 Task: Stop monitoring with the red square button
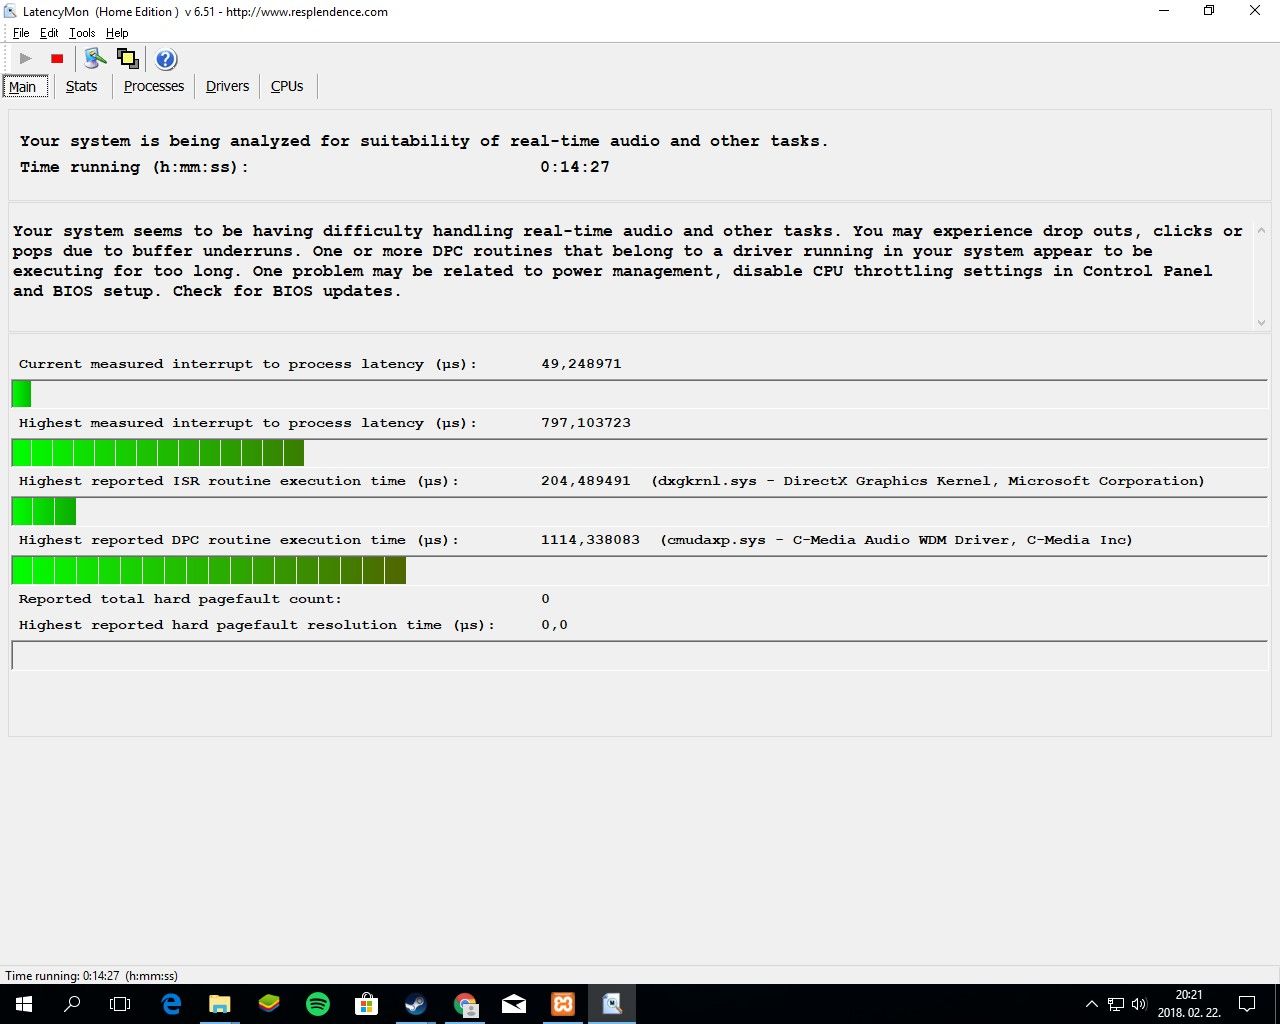57,59
